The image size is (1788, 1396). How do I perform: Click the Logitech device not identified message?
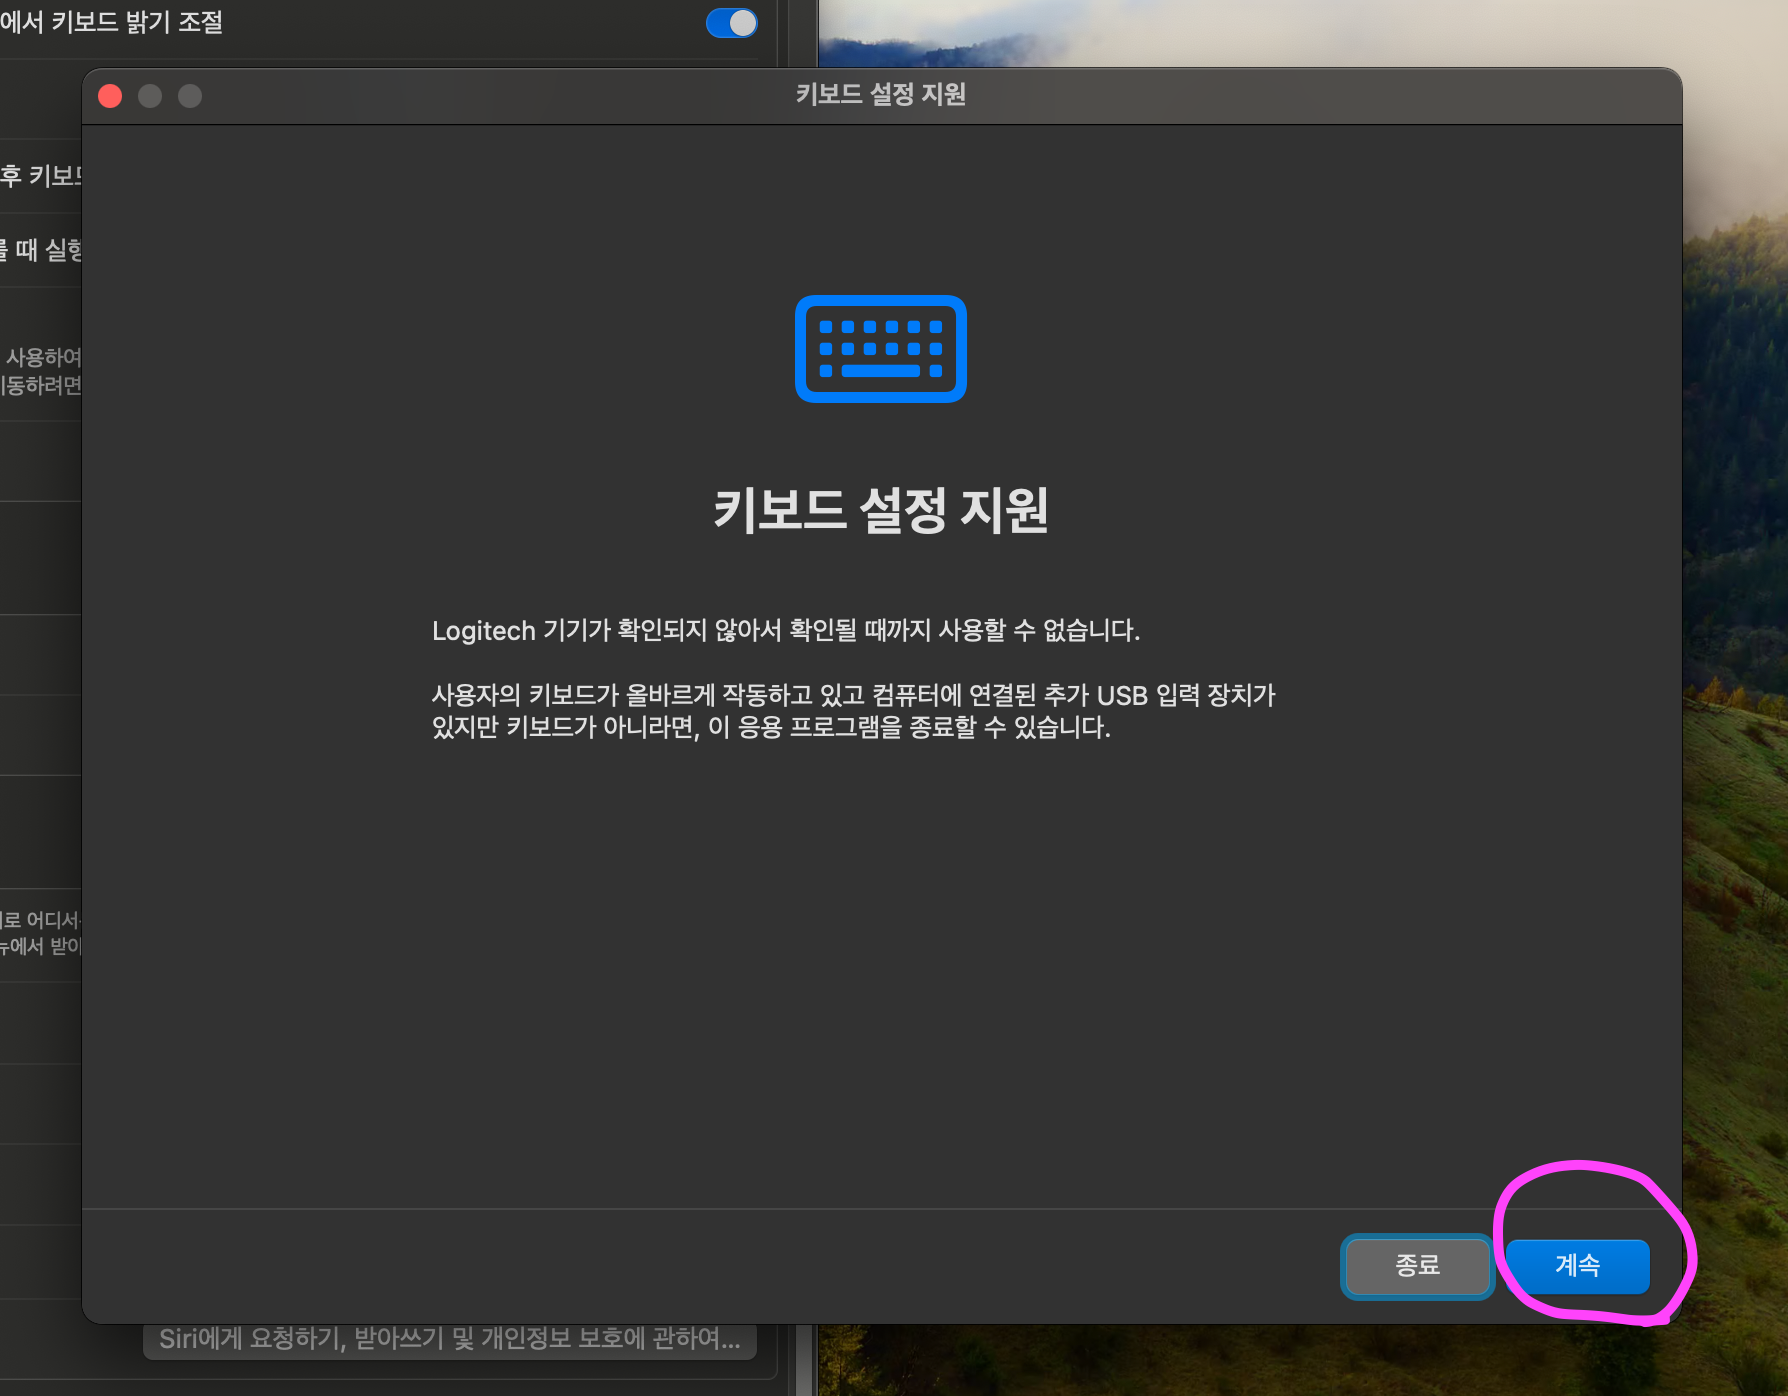785,631
